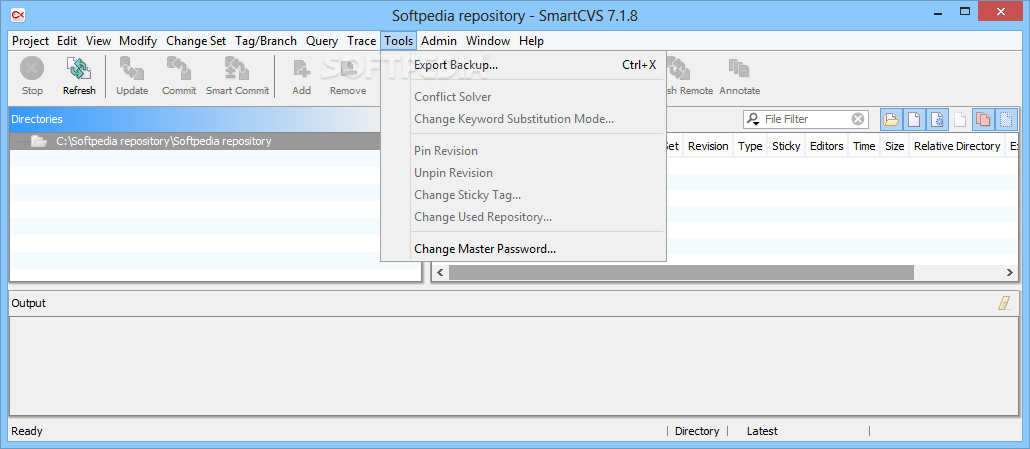1030x449 pixels.
Task: Choose Export Backup... from Tools menu
Action: [524, 65]
